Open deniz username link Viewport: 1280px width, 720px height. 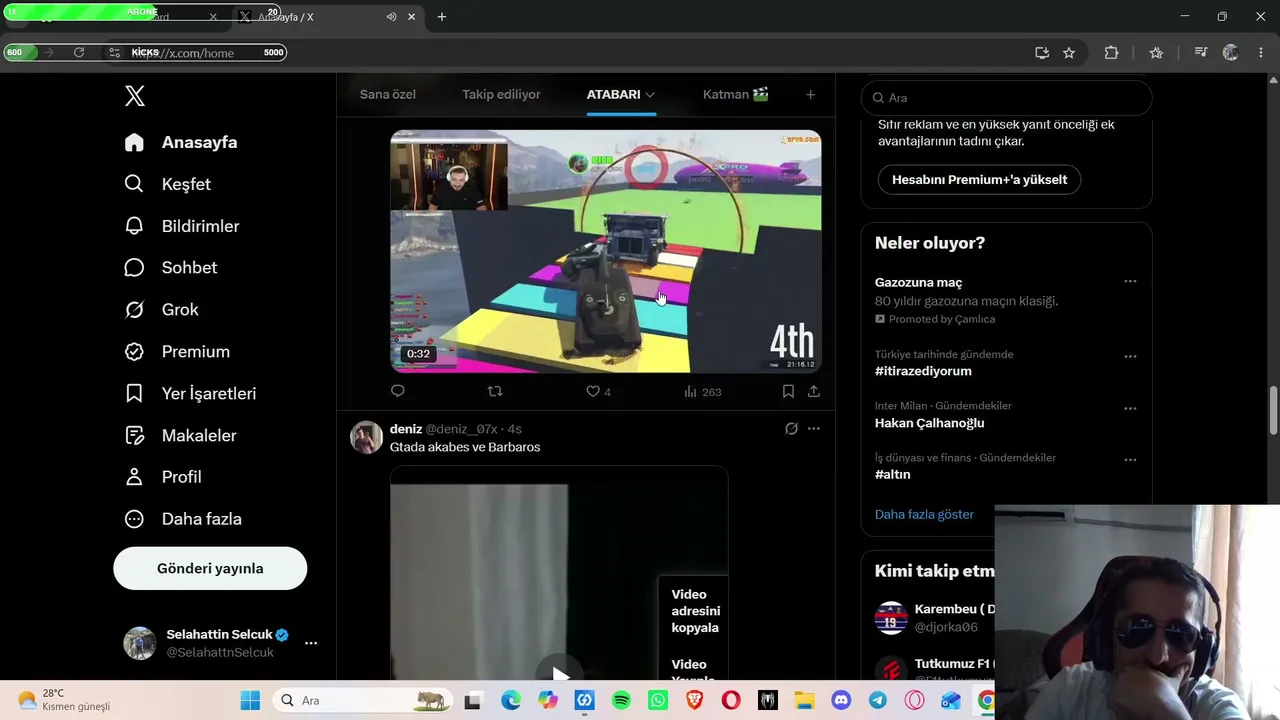406,429
